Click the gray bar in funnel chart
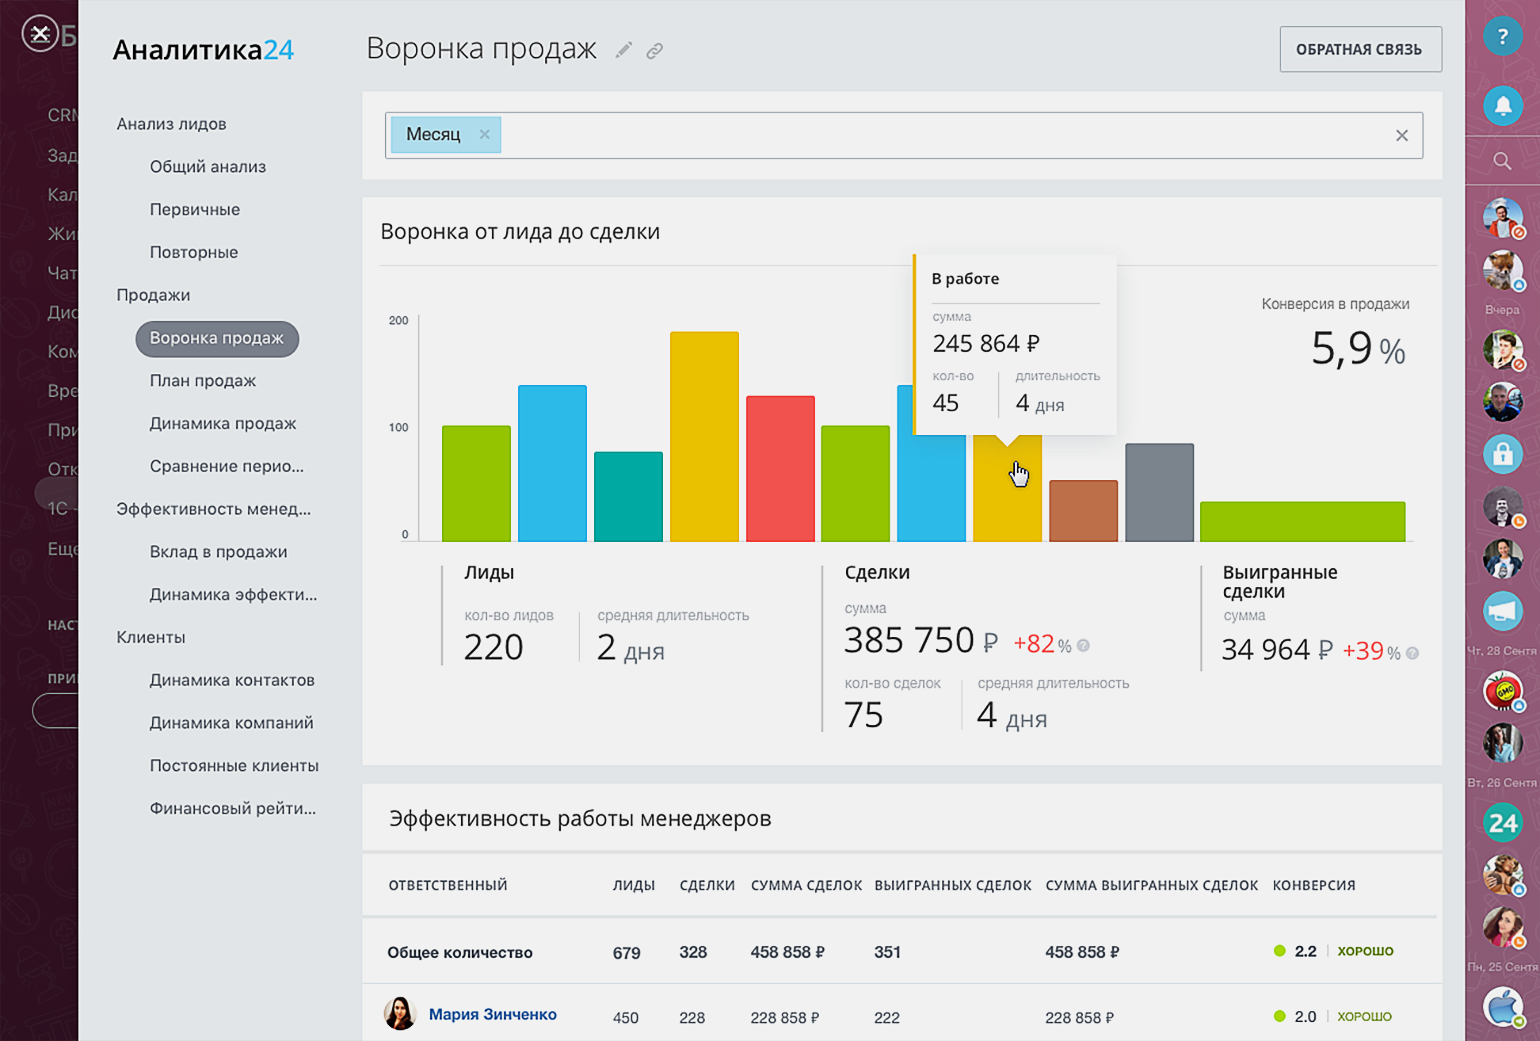Image resolution: width=1540 pixels, height=1041 pixels. 1159,493
